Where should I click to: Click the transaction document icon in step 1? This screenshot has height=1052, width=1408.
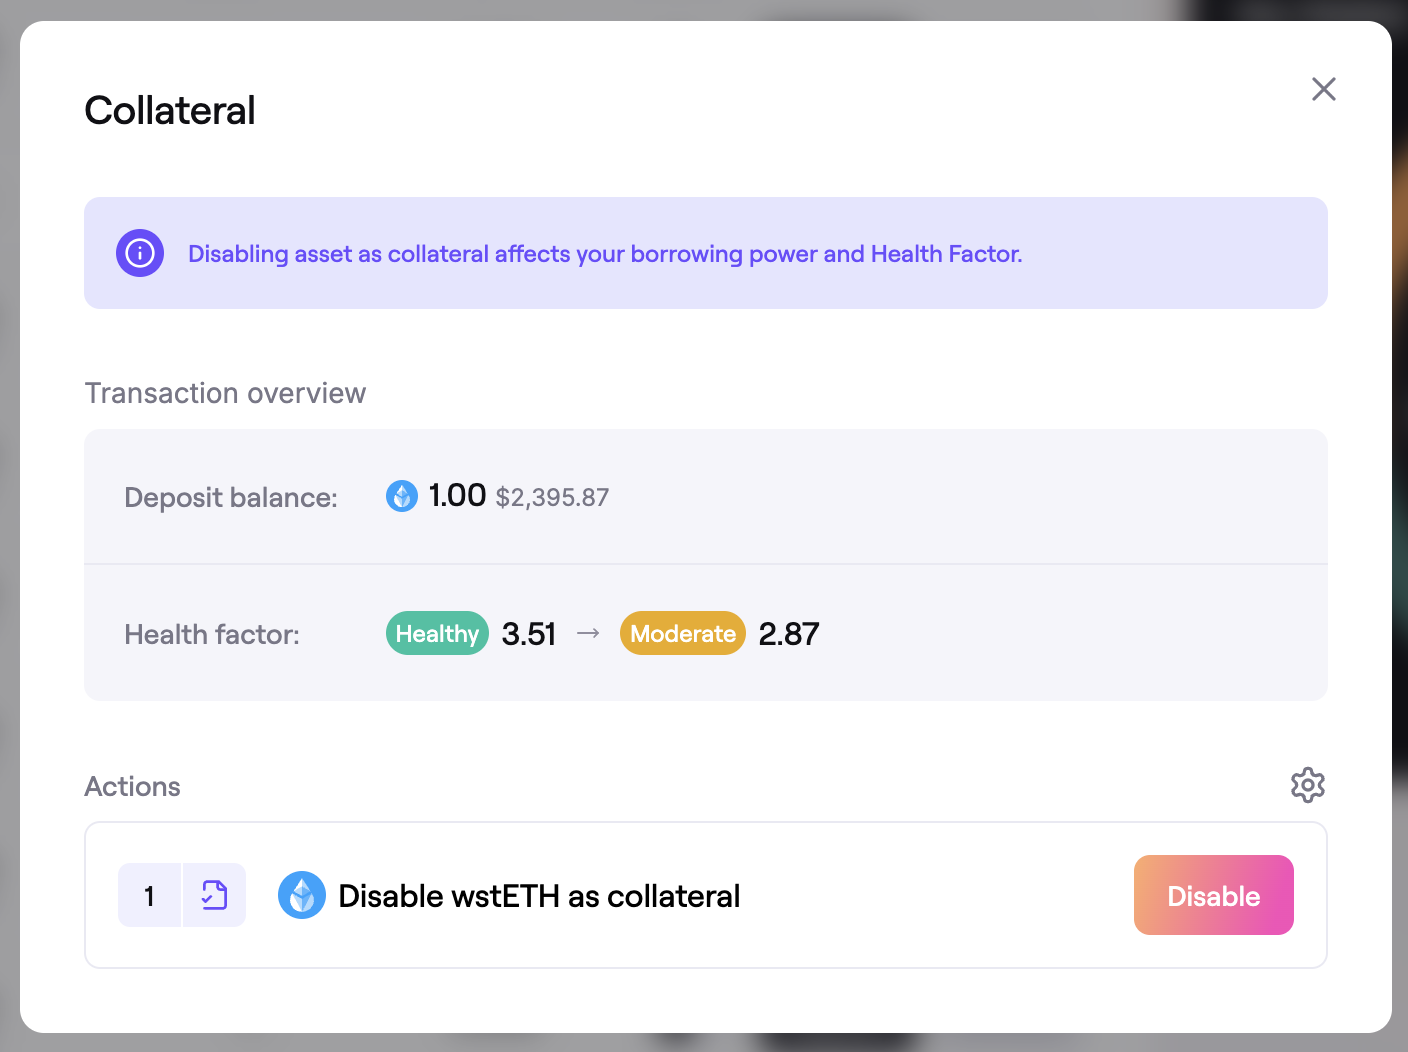214,895
